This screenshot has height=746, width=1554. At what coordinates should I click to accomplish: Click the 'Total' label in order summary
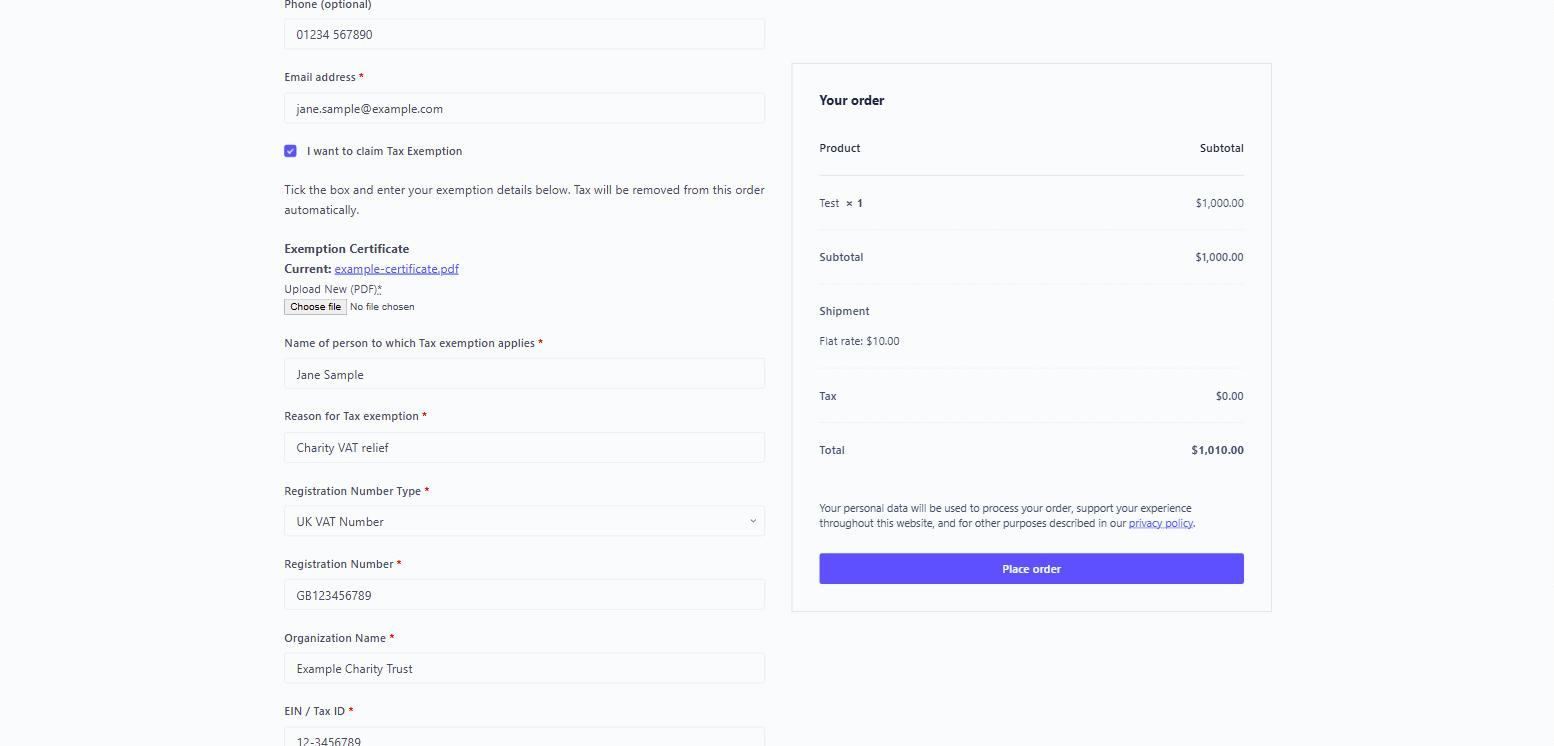pos(832,450)
